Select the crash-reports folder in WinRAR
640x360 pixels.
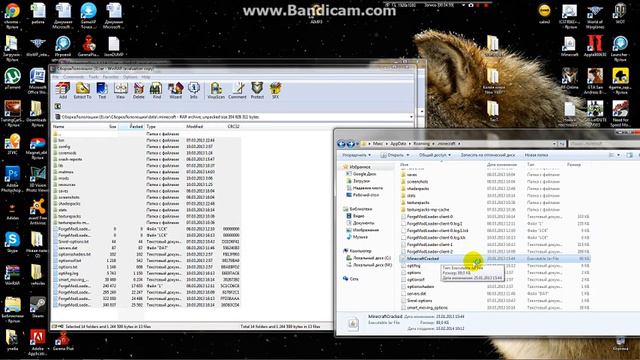tap(70, 159)
